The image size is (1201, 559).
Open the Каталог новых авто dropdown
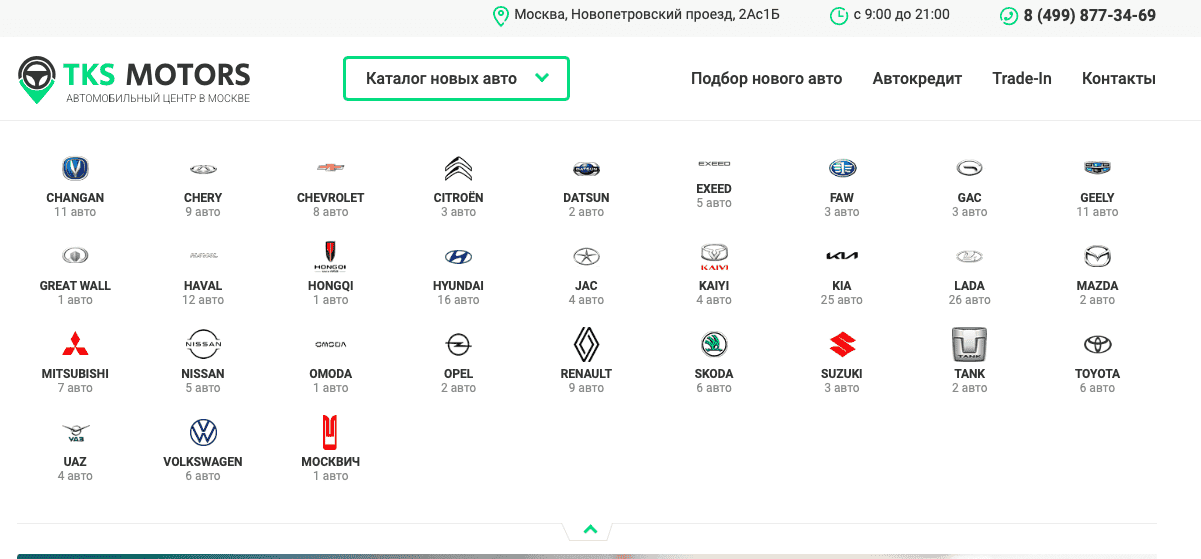pos(441,79)
